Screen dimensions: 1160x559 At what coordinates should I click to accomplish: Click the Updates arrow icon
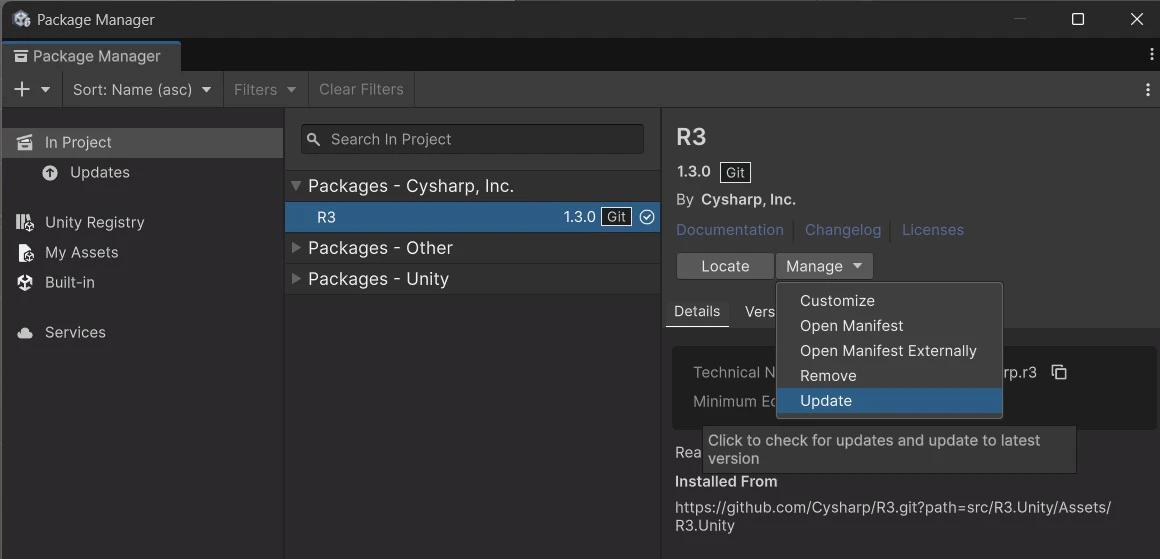pyautogui.click(x=50, y=173)
